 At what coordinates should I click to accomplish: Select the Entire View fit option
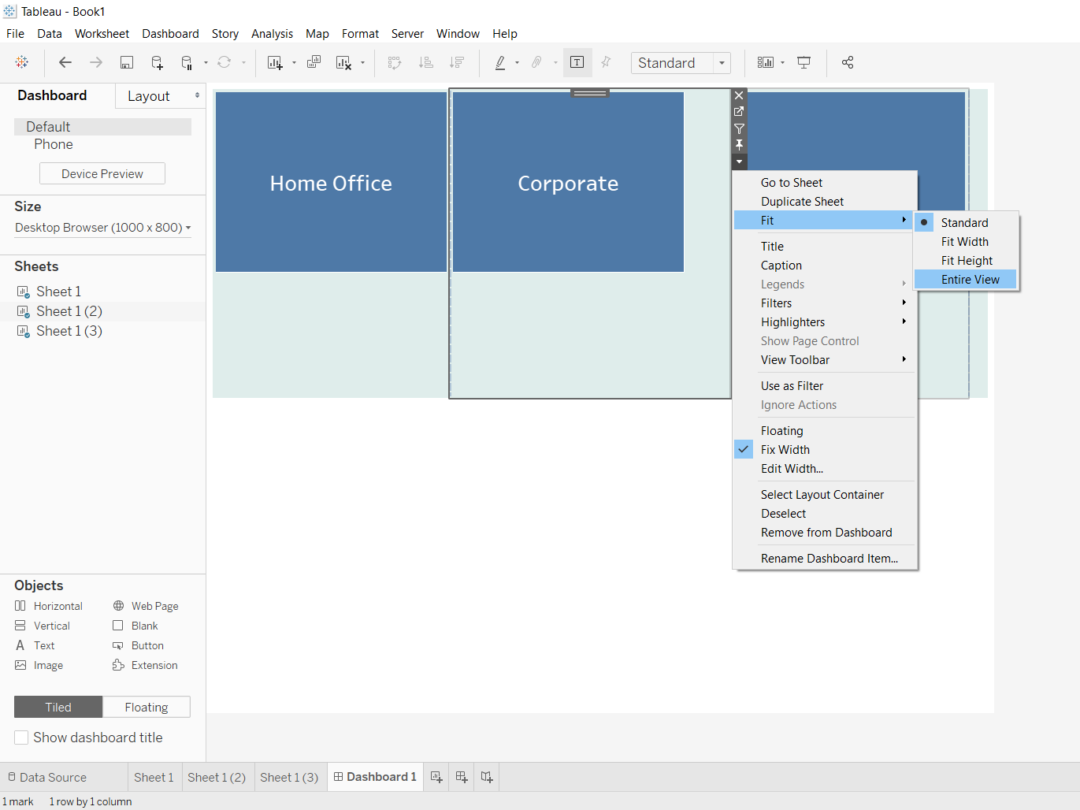pyautogui.click(x=966, y=279)
